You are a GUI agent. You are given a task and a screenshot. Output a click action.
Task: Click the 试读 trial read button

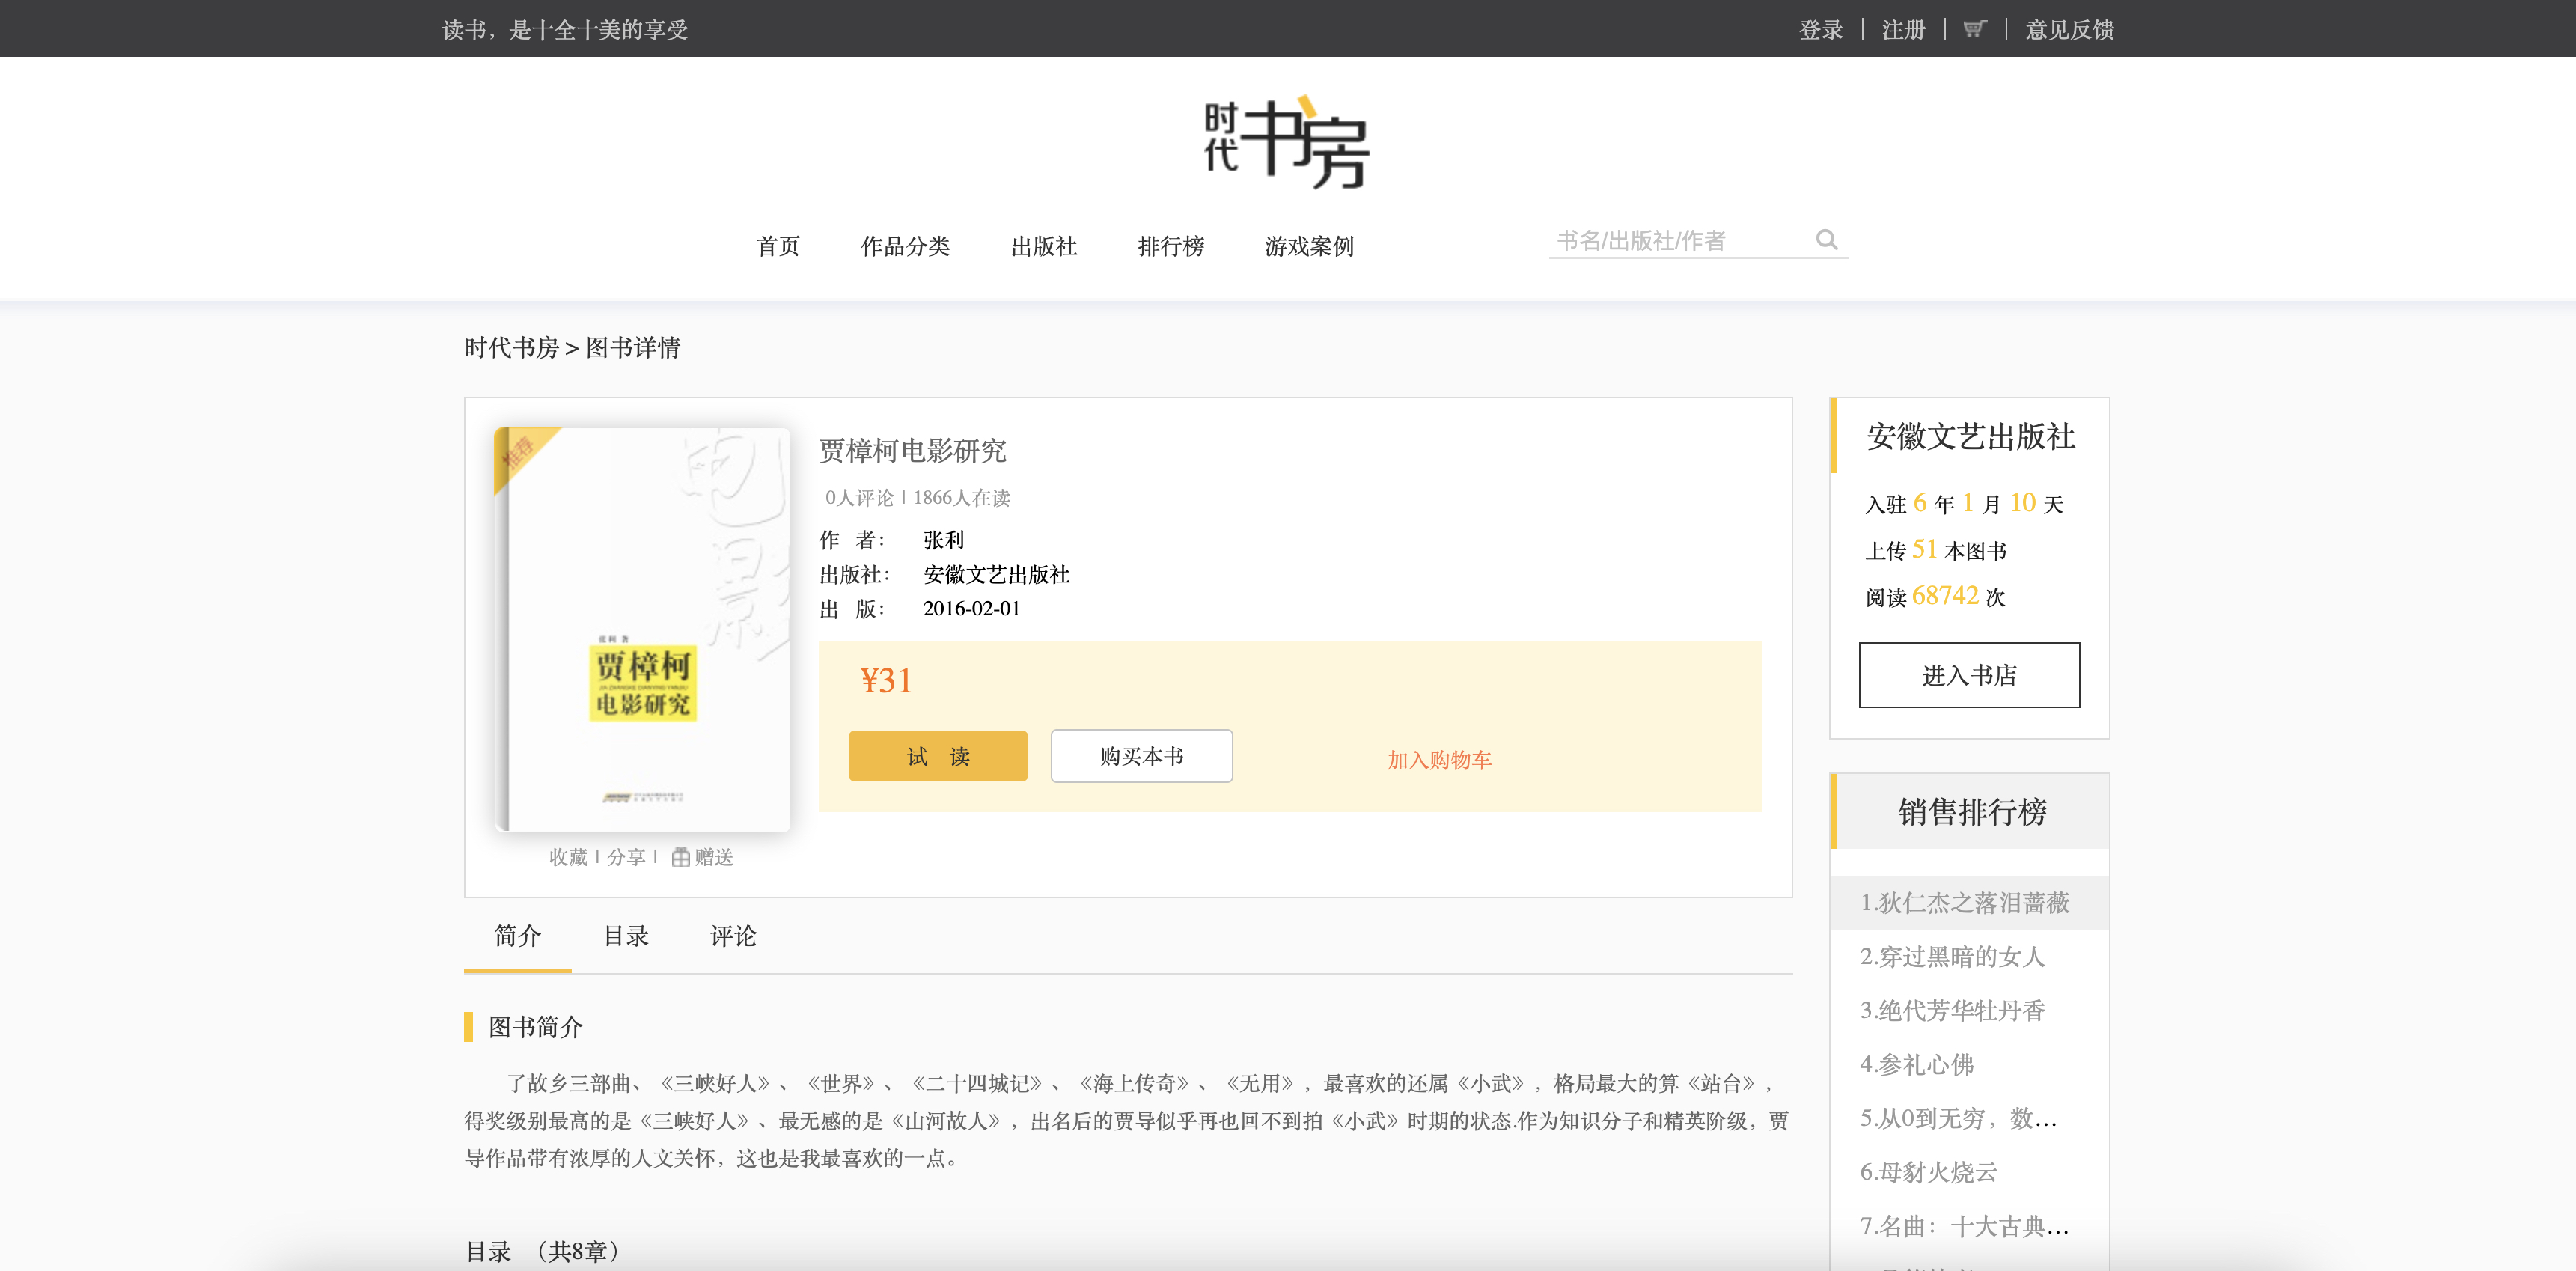(x=938, y=756)
